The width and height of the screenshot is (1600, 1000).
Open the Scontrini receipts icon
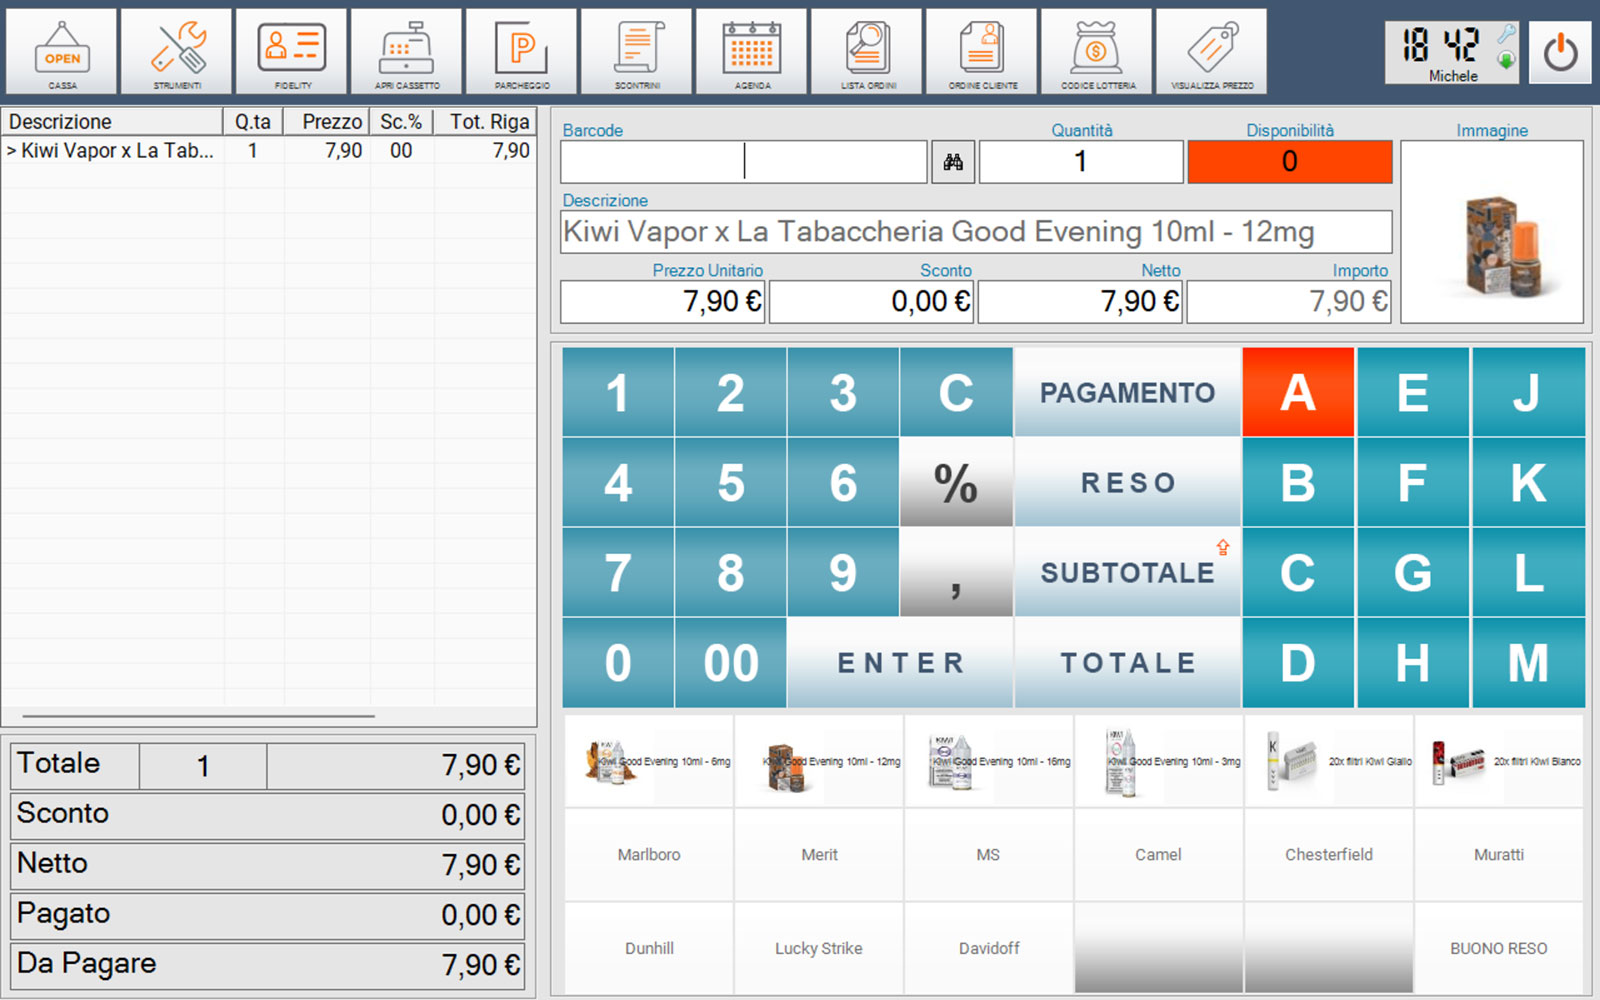tap(637, 52)
